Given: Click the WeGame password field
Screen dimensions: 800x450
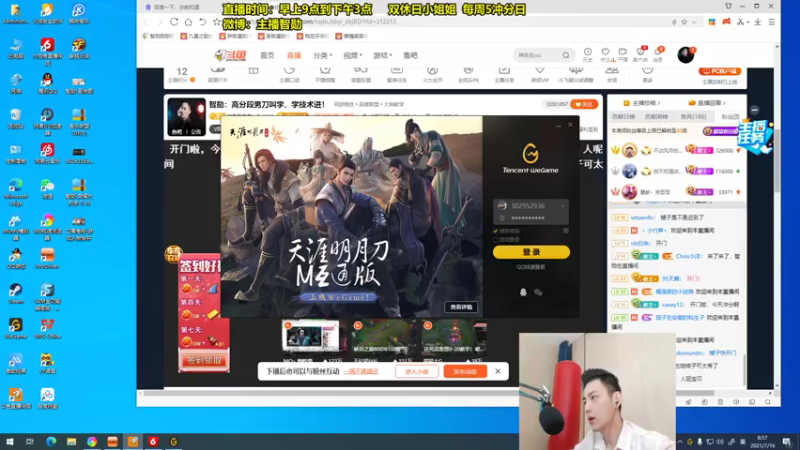Looking at the screenshot, I should click(531, 218).
